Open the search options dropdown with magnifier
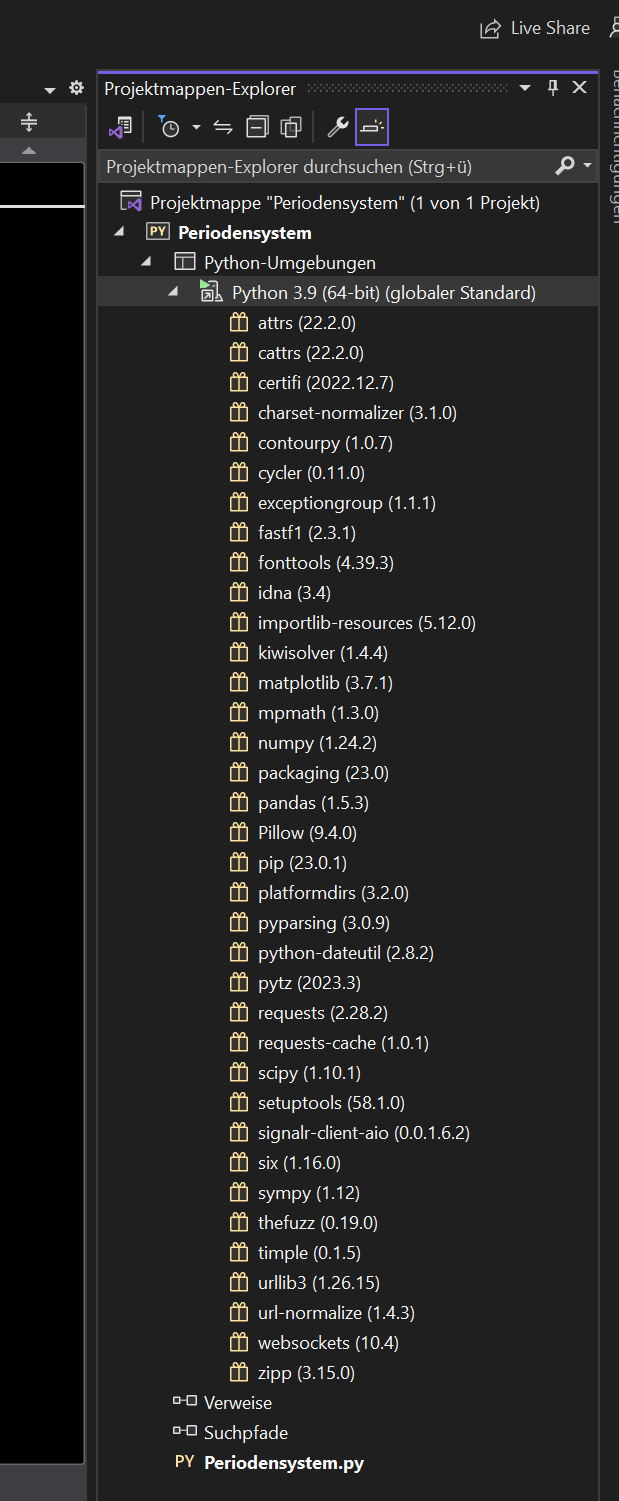The image size is (619, 1501). pos(573,165)
